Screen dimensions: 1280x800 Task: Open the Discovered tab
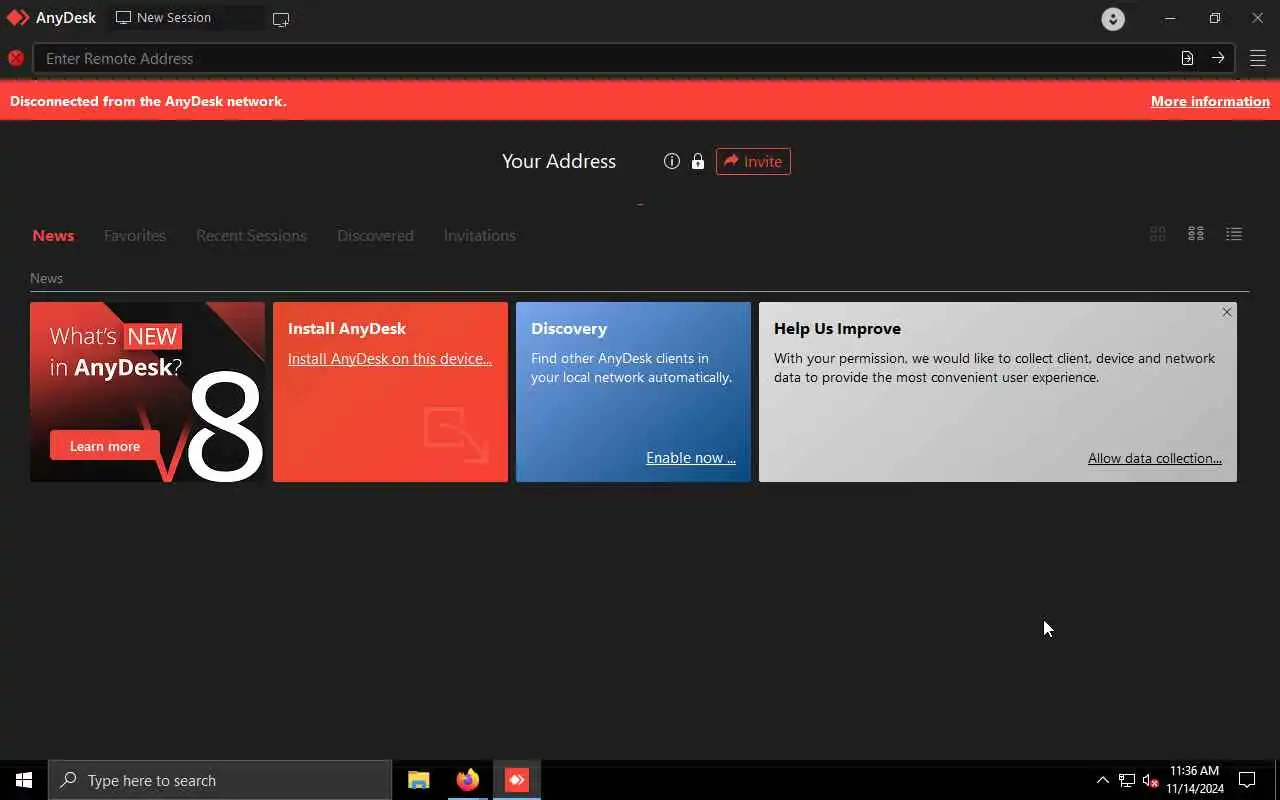(375, 235)
